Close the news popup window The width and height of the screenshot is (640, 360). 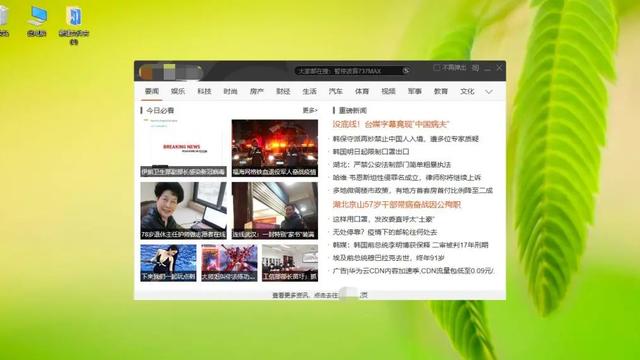(499, 68)
